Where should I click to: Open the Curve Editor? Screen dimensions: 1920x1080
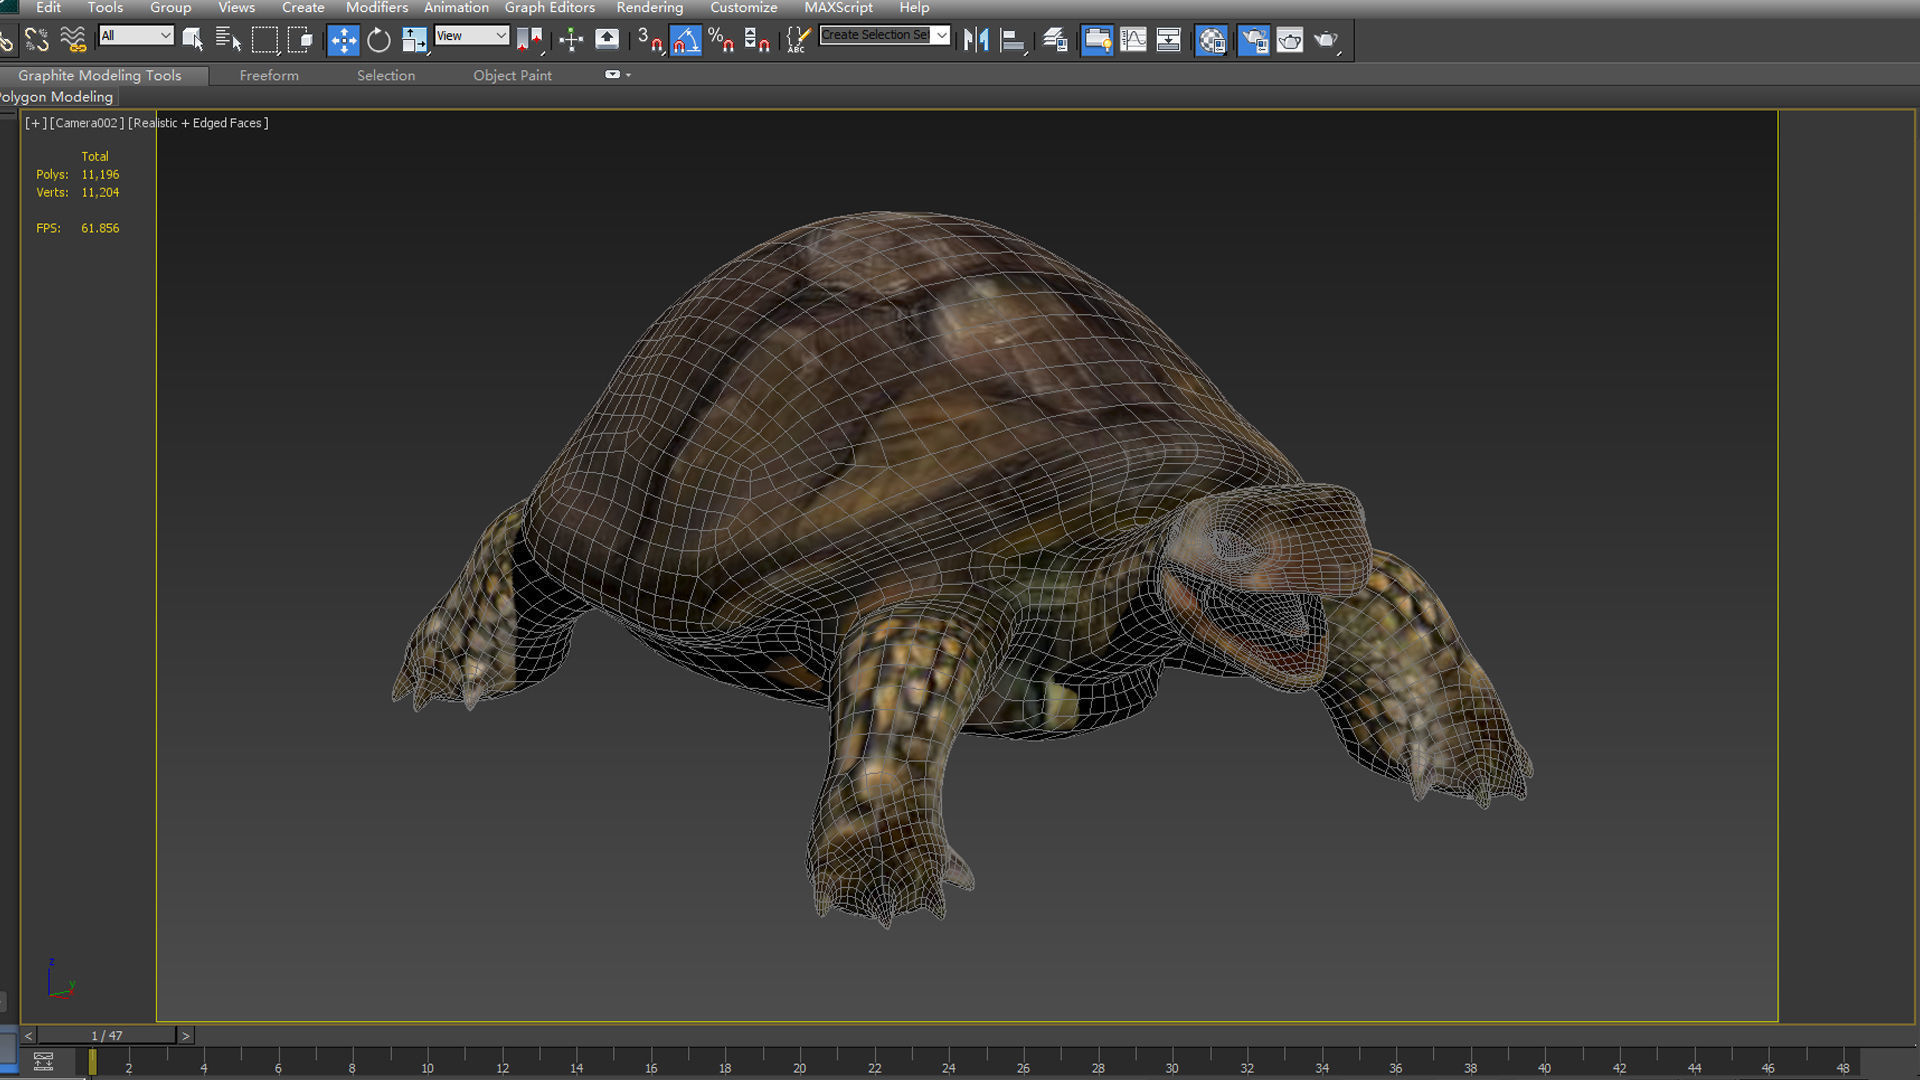click(x=1133, y=40)
